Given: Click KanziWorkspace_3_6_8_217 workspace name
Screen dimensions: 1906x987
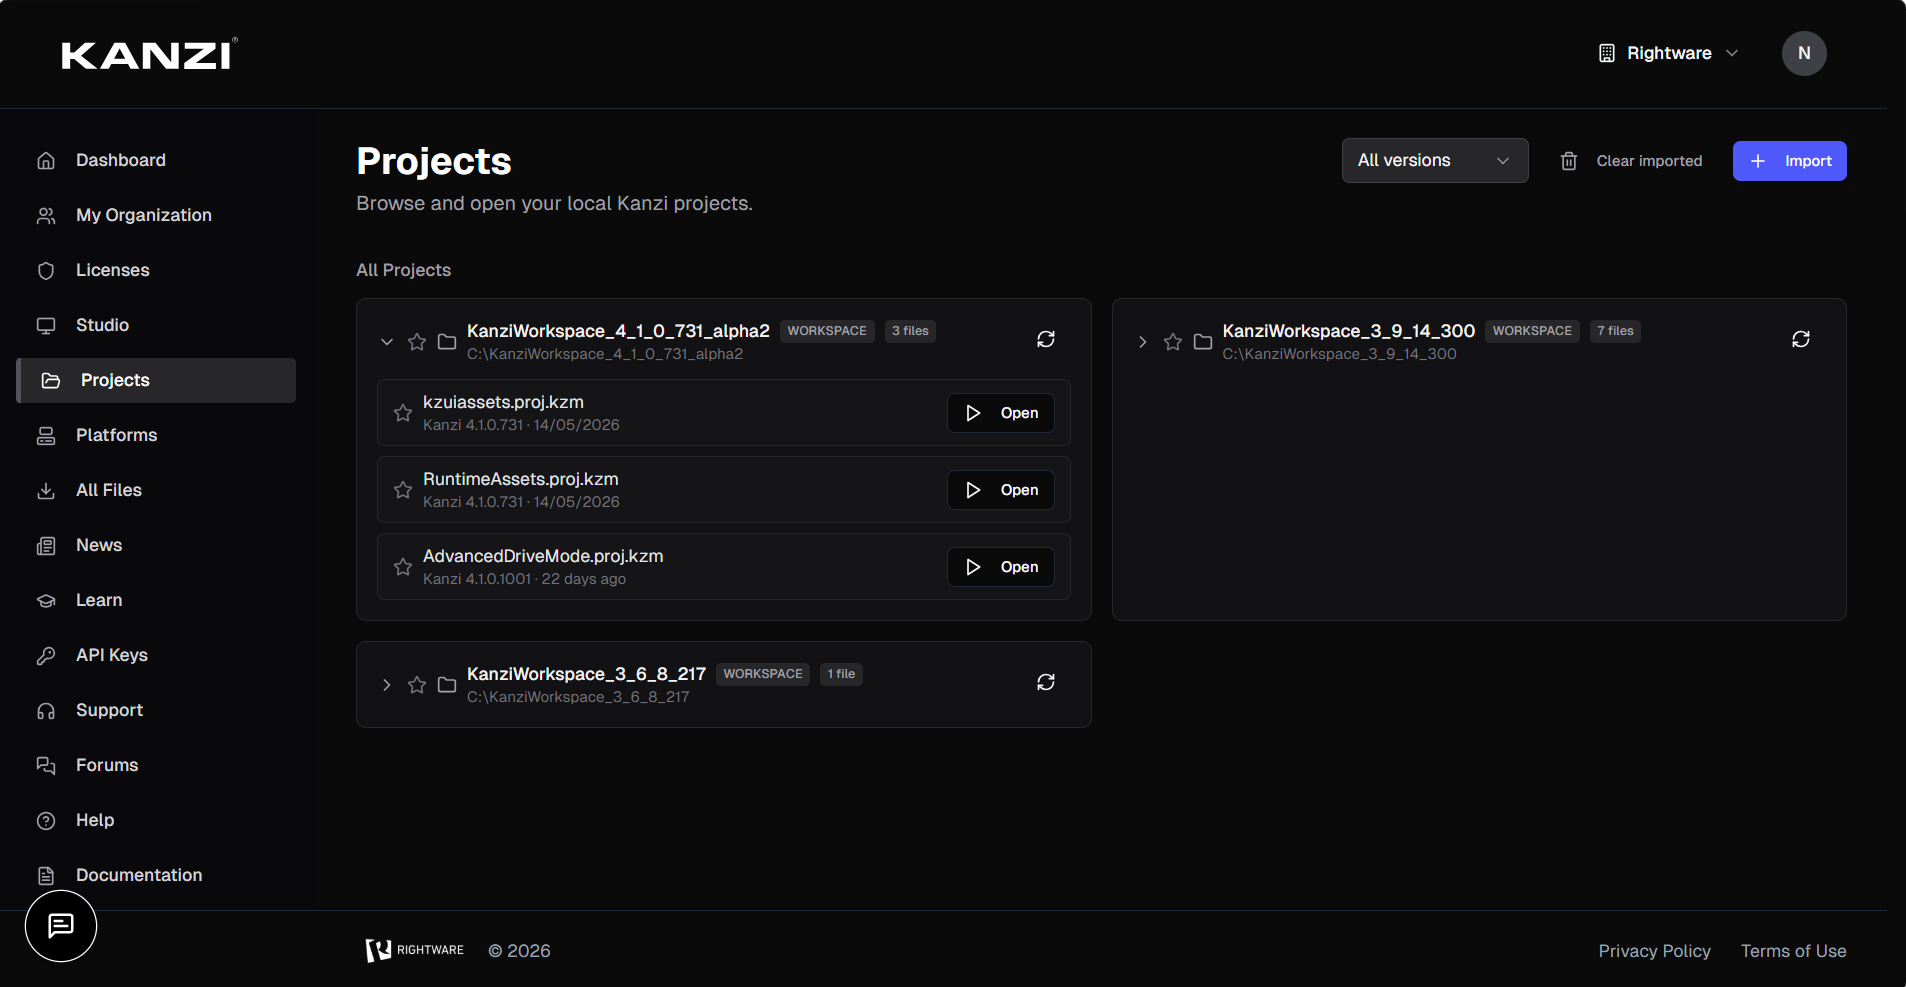Looking at the screenshot, I should tap(586, 674).
